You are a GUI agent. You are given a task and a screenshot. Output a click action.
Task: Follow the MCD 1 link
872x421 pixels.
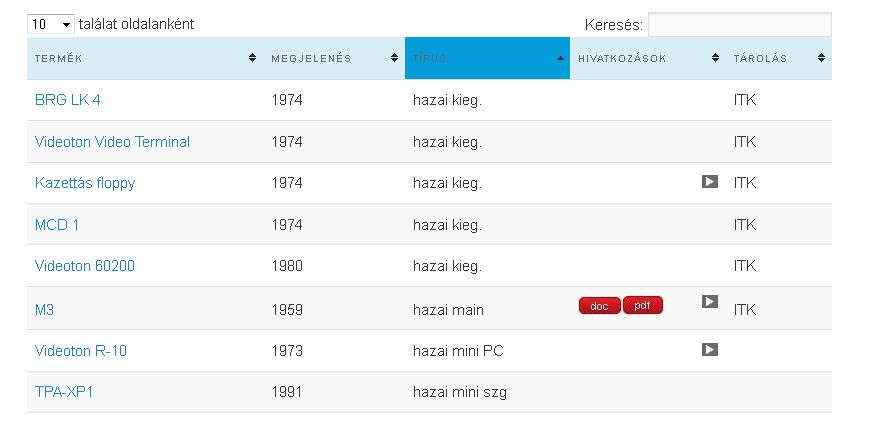pyautogui.click(x=57, y=225)
